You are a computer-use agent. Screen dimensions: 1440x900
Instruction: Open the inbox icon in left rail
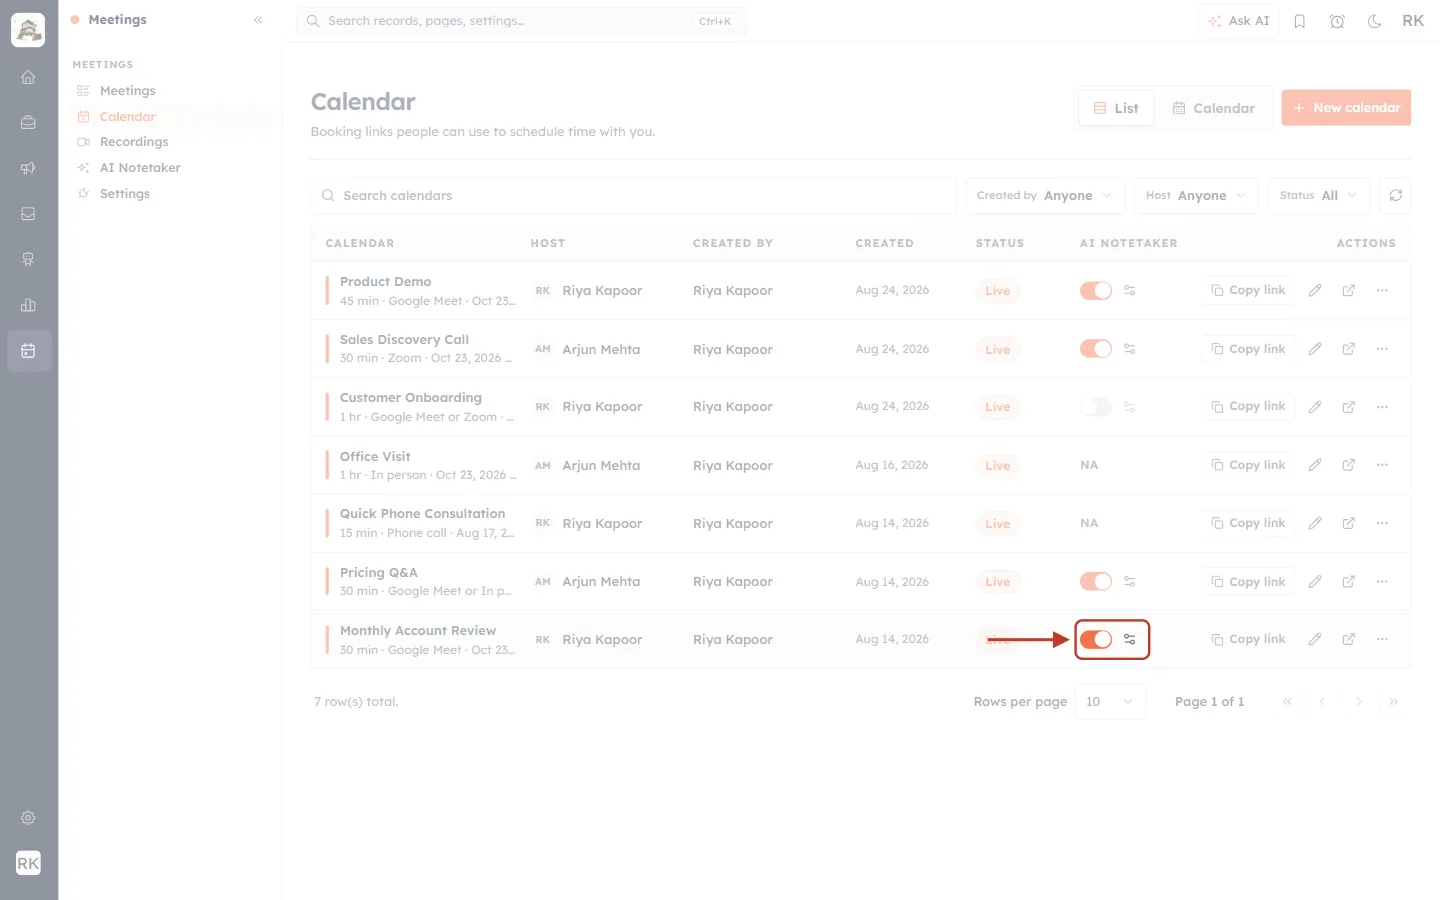(x=28, y=214)
